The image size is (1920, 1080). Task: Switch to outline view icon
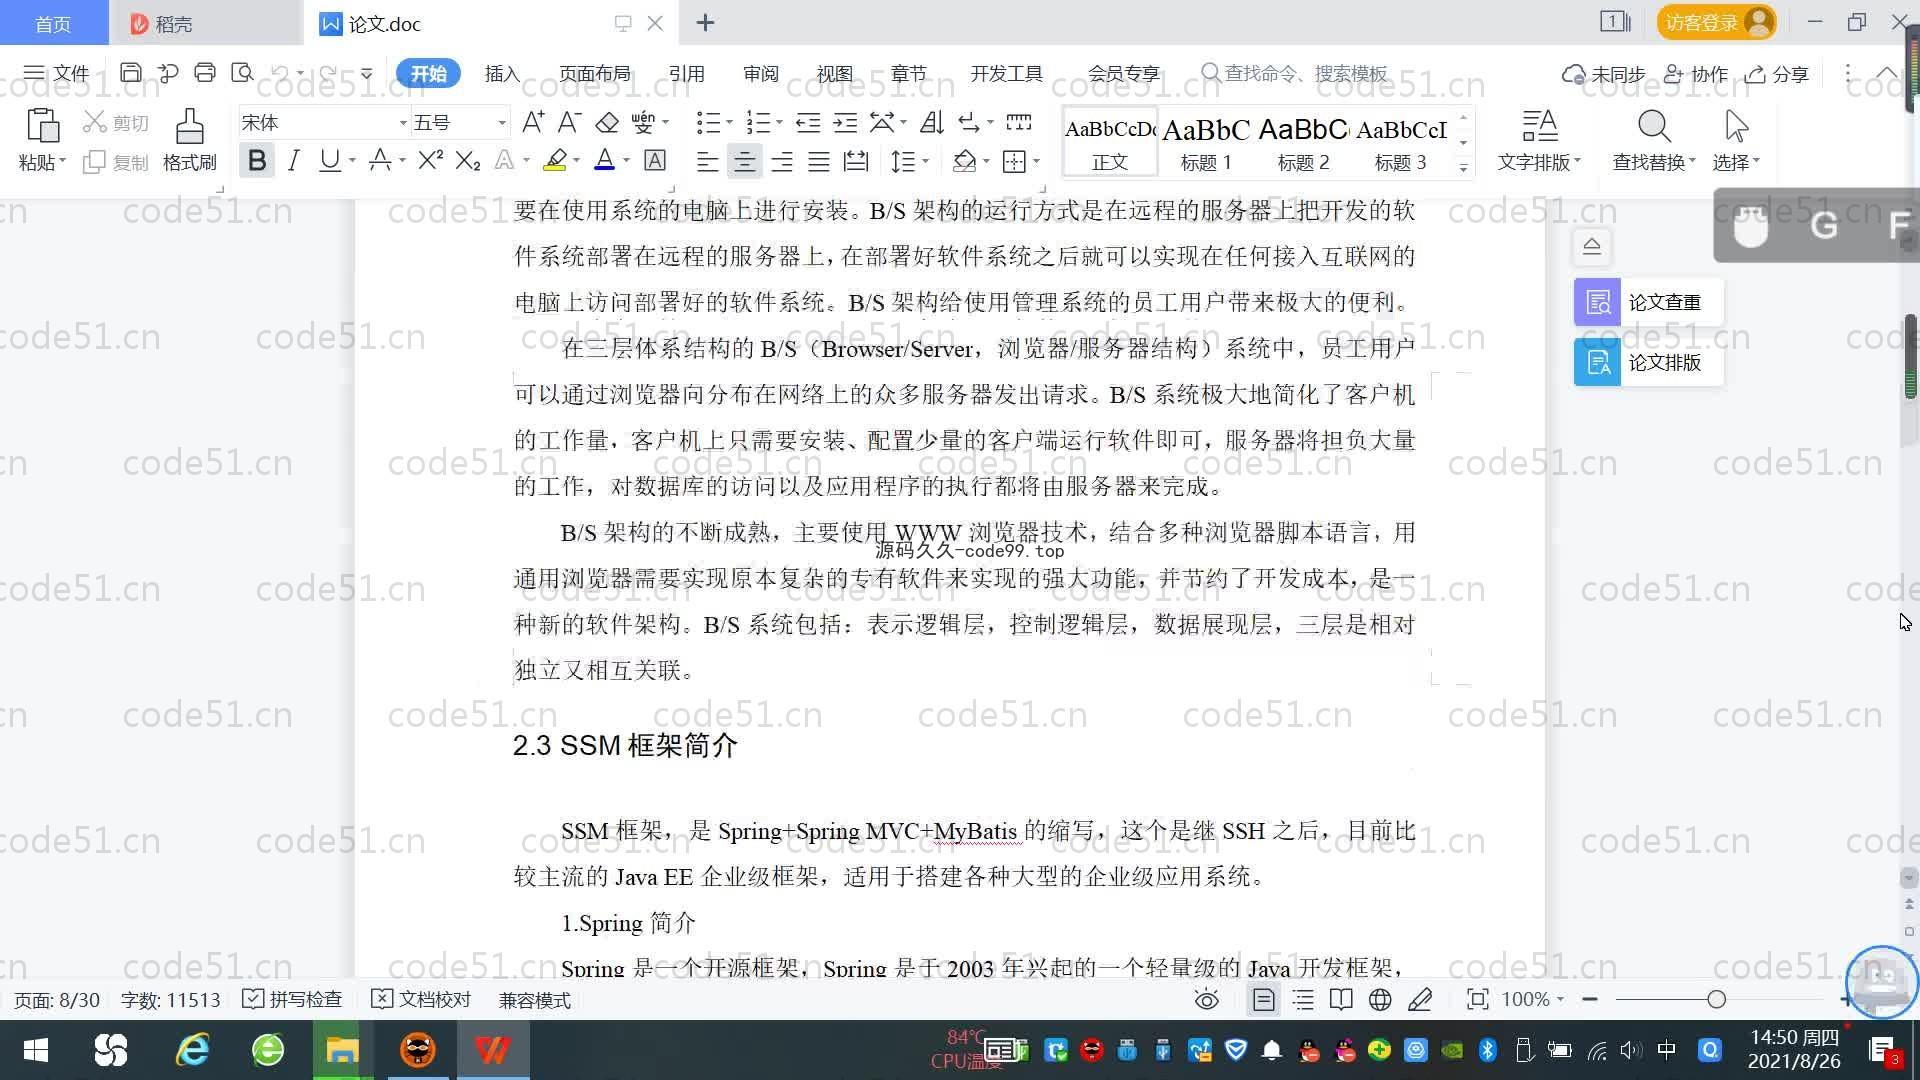[1303, 999]
